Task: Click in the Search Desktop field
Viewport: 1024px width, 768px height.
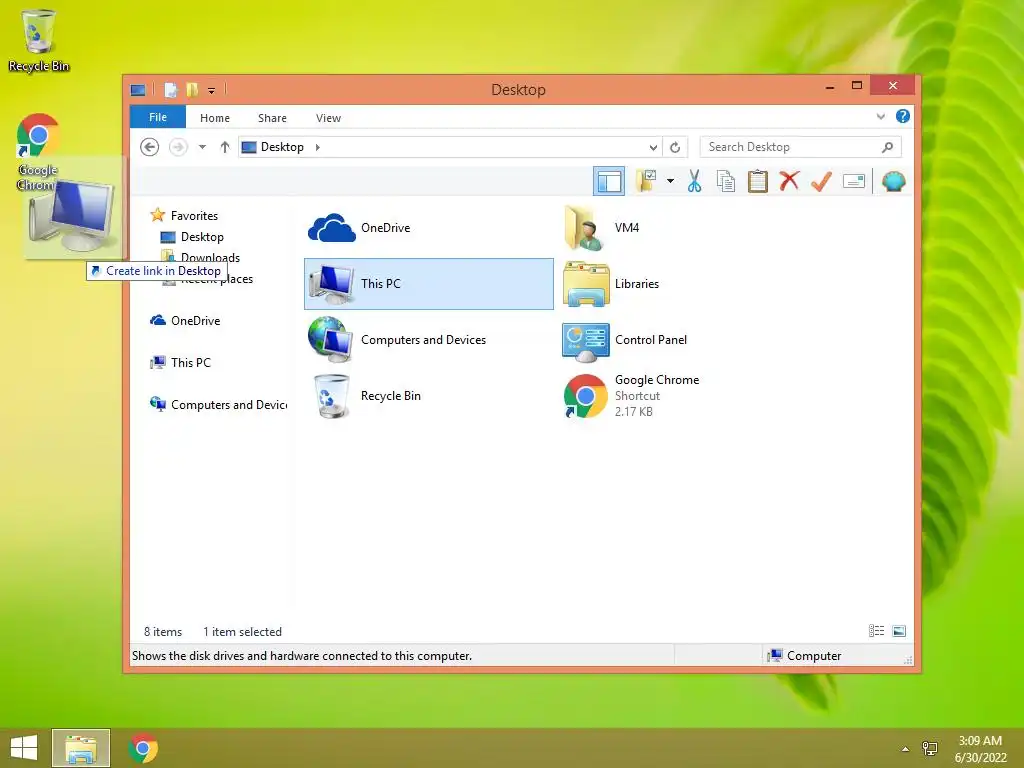Action: 801,147
